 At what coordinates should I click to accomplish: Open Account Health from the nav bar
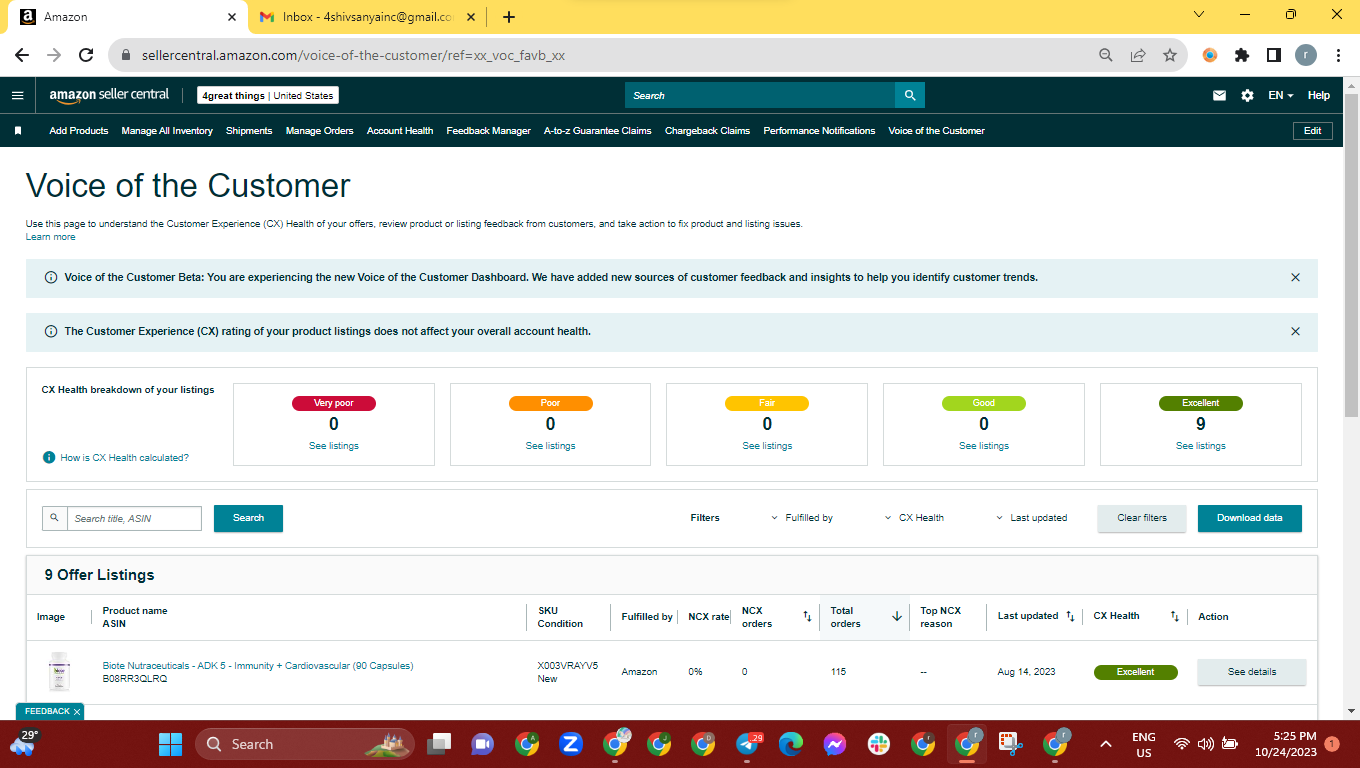pyautogui.click(x=400, y=131)
